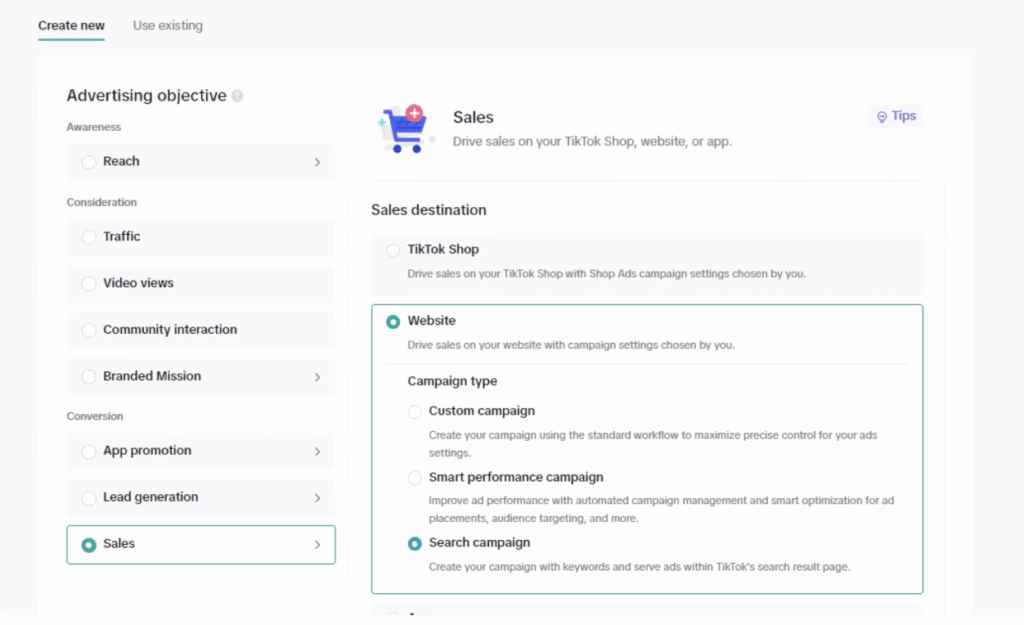Click the Sales shopping cart icon
This screenshot has height=625, width=1024.
click(405, 129)
